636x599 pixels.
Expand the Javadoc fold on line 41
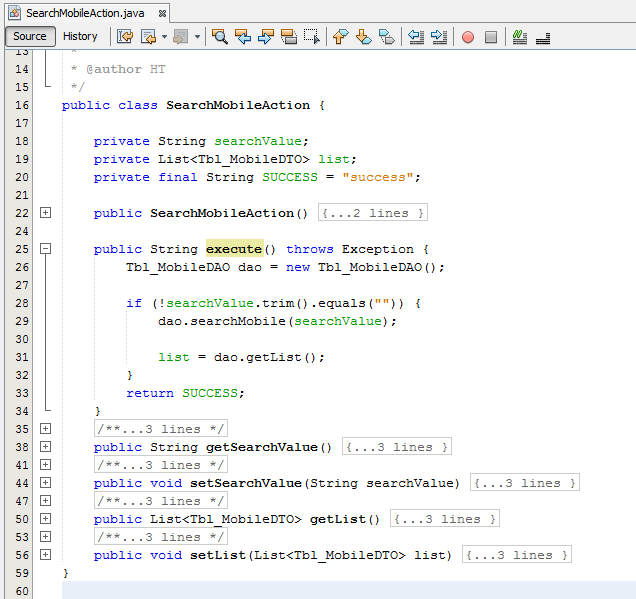pos(45,464)
